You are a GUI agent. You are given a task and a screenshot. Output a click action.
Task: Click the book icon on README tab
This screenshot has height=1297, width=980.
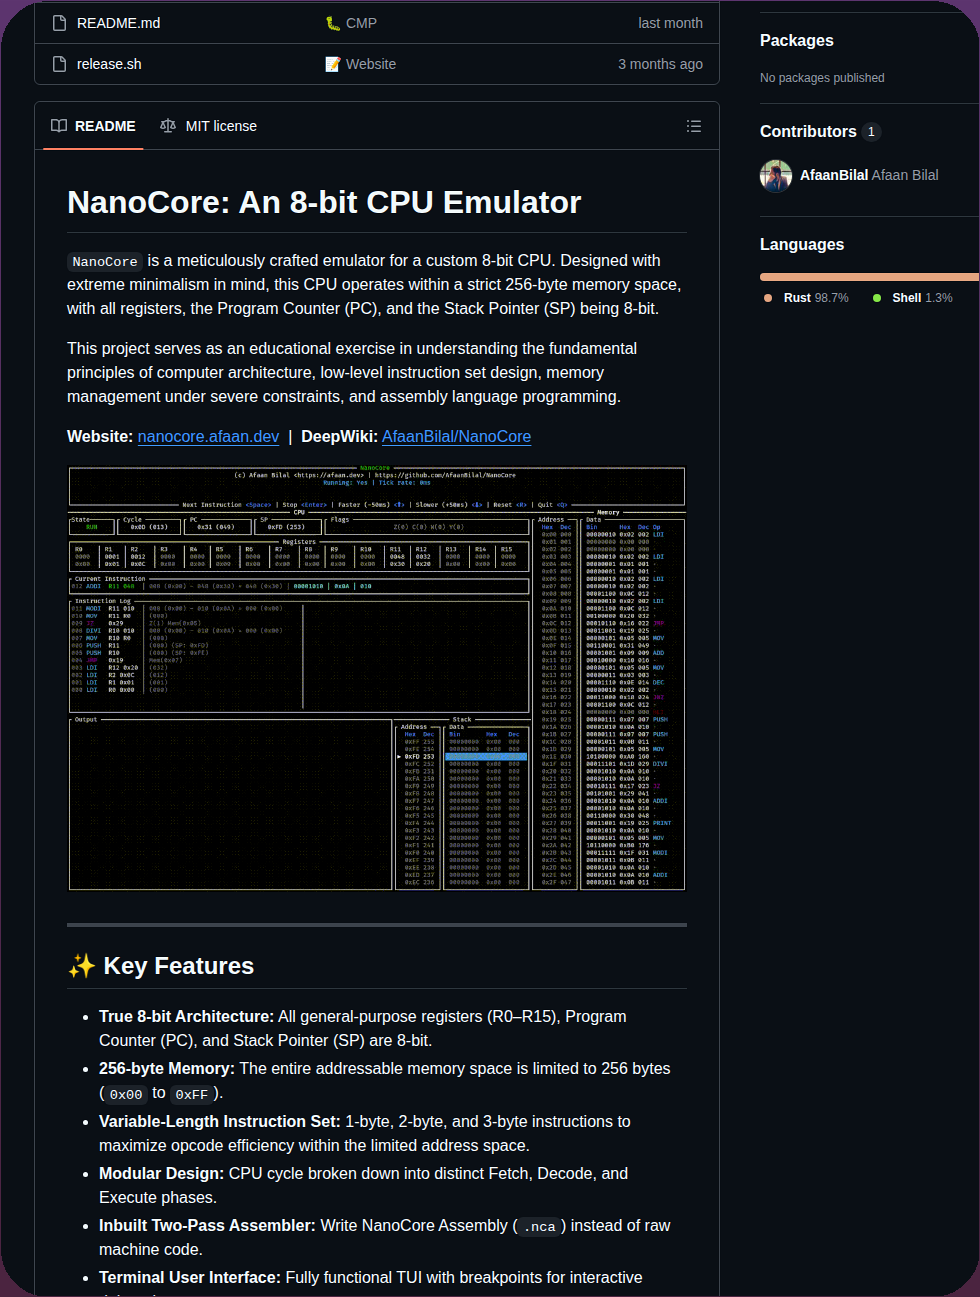(59, 126)
